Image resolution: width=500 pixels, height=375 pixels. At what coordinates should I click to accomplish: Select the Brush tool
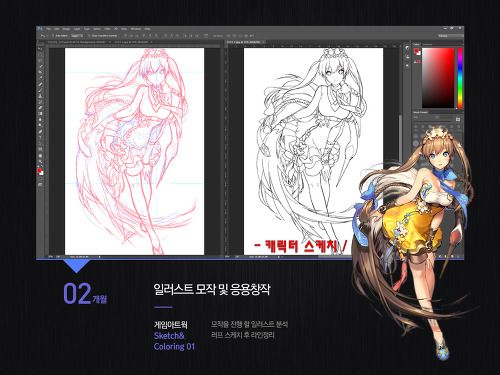[x=41, y=90]
